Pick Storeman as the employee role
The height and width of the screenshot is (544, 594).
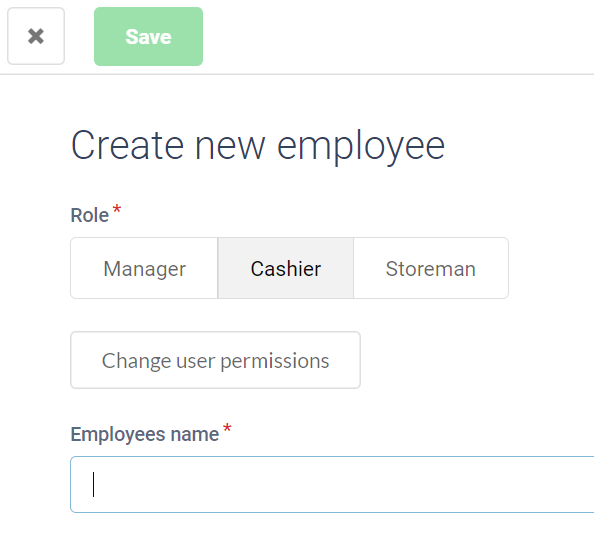[431, 268]
